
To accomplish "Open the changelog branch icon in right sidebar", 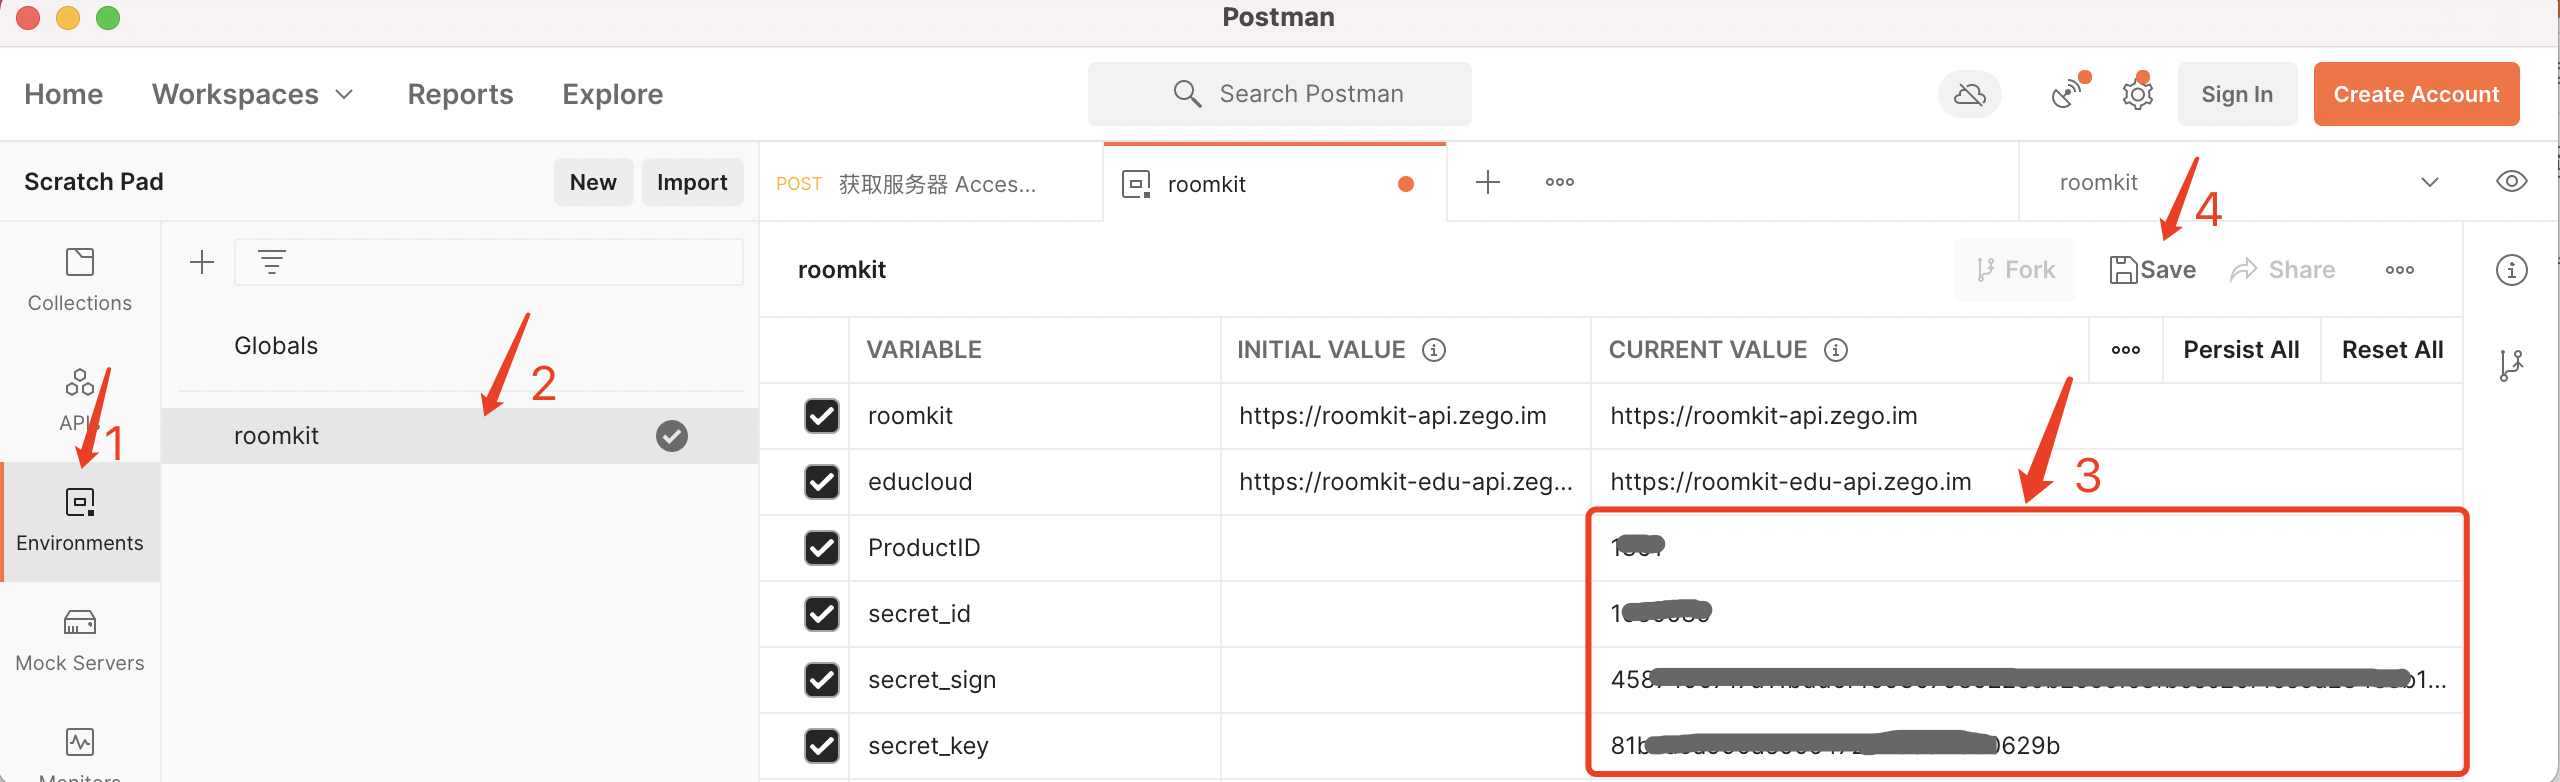I will 2511,365.
